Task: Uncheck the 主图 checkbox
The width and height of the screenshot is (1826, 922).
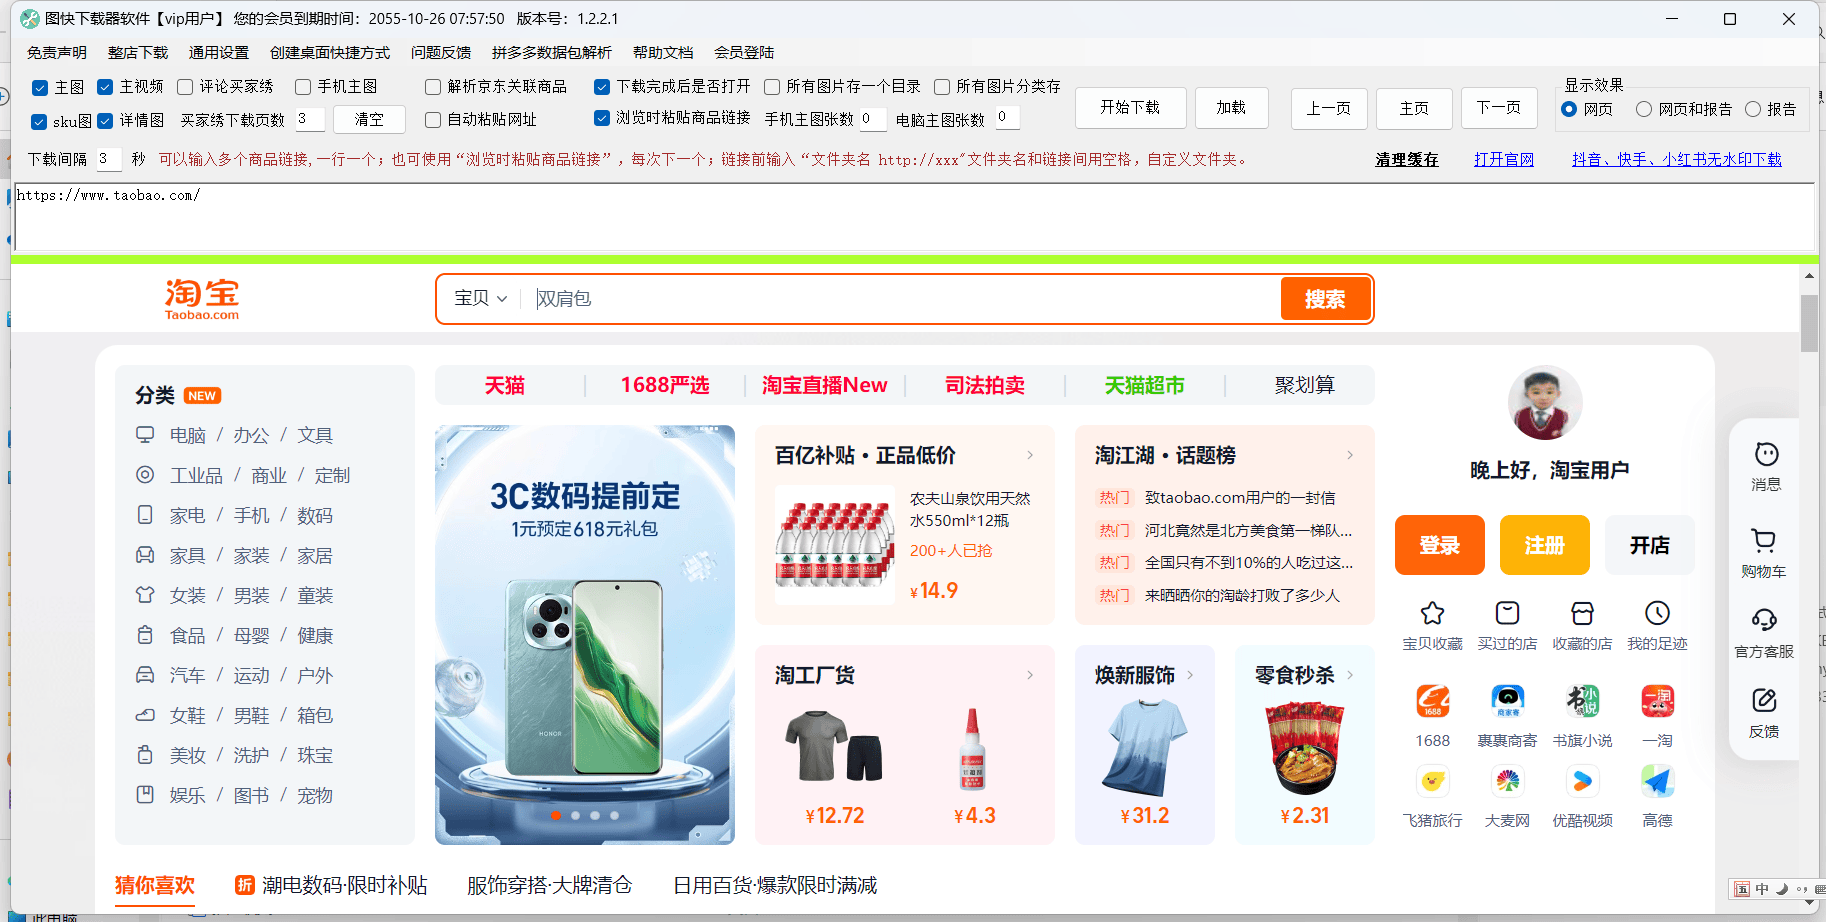Action: (40, 87)
